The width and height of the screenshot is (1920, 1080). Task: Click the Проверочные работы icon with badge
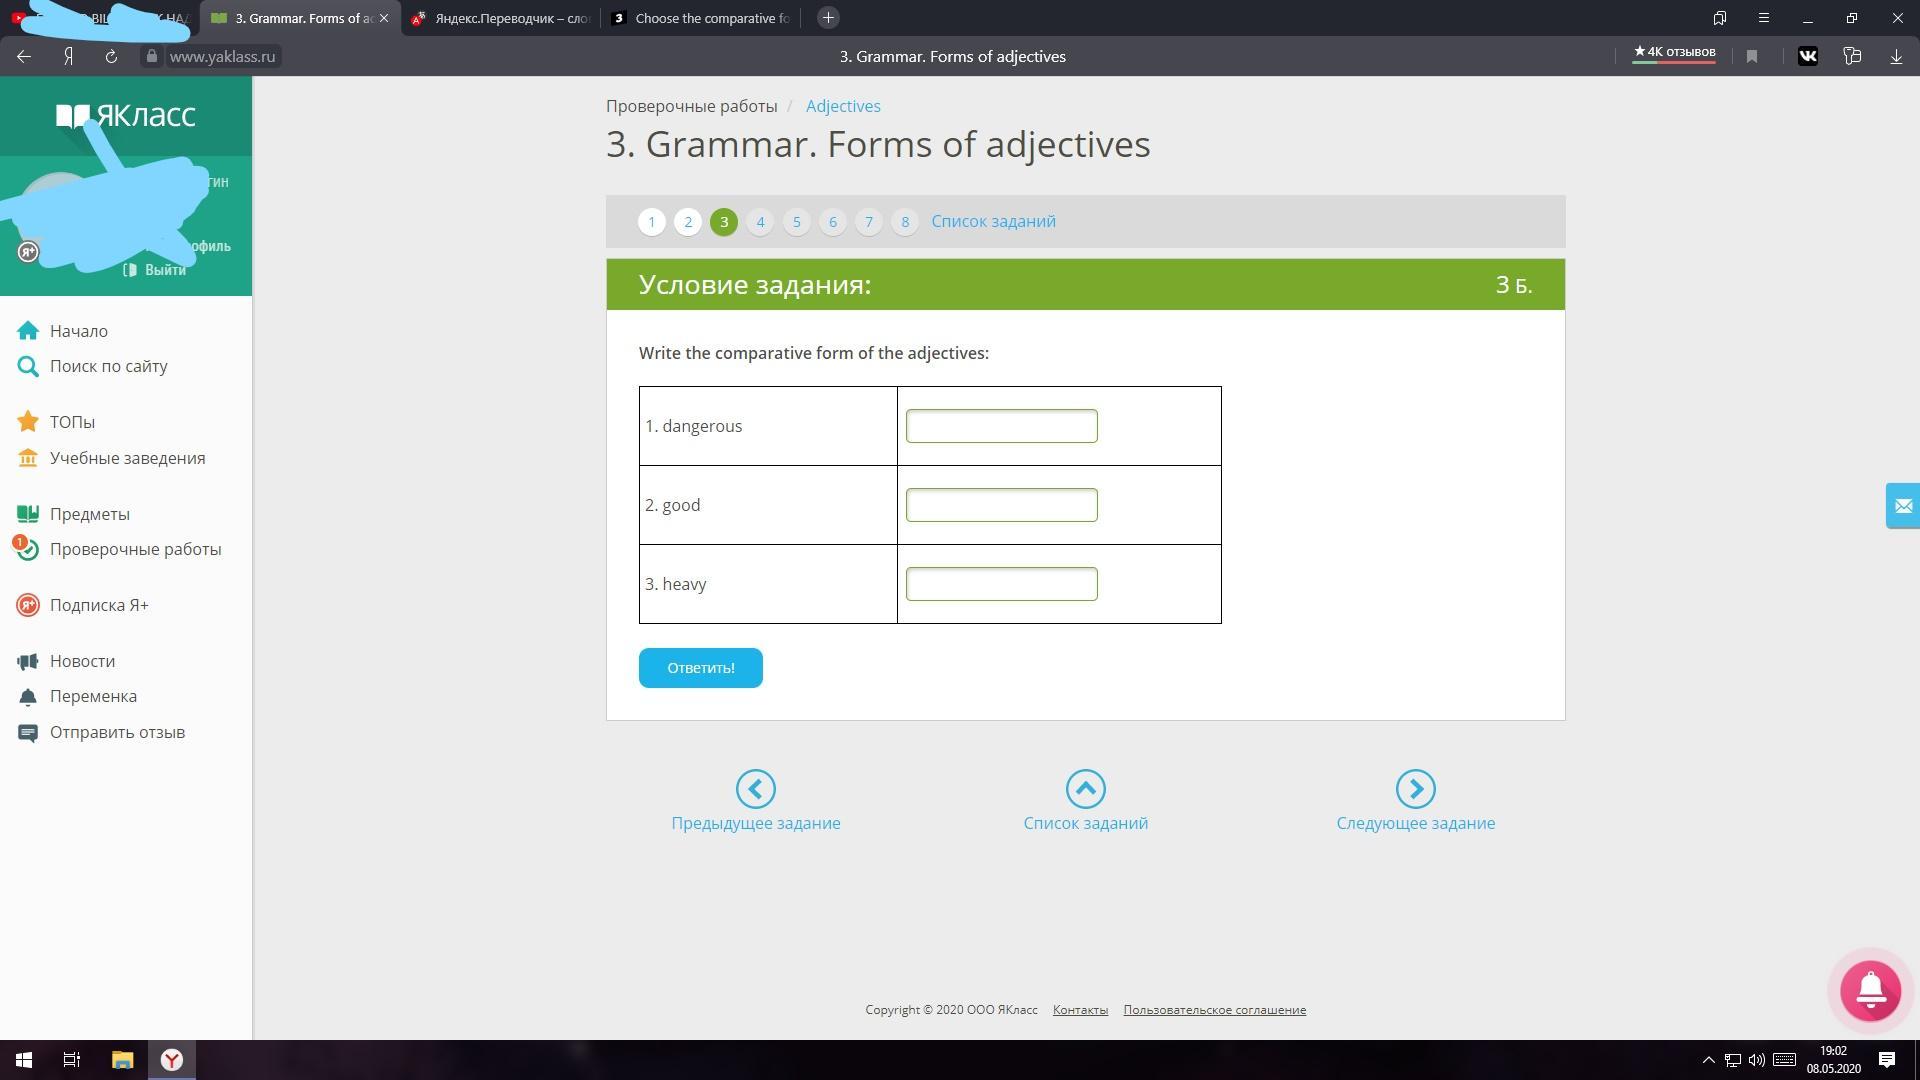tap(26, 548)
